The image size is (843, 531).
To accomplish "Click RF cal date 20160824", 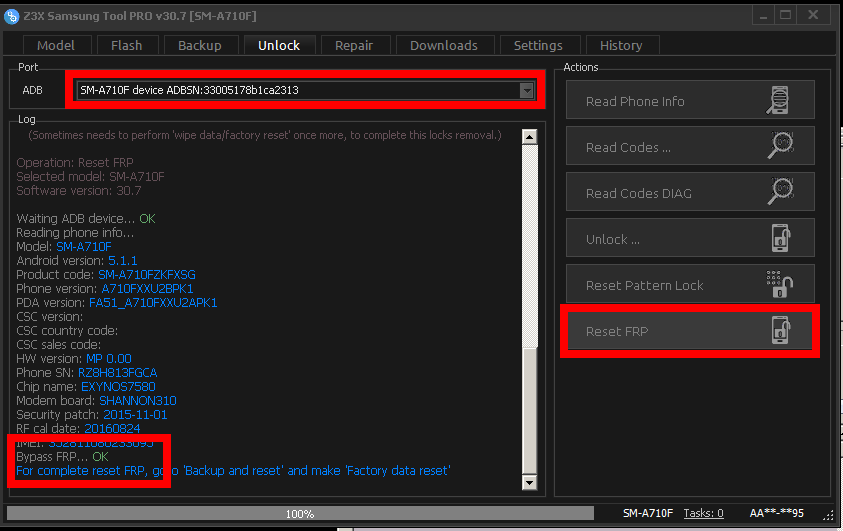I will coord(112,428).
